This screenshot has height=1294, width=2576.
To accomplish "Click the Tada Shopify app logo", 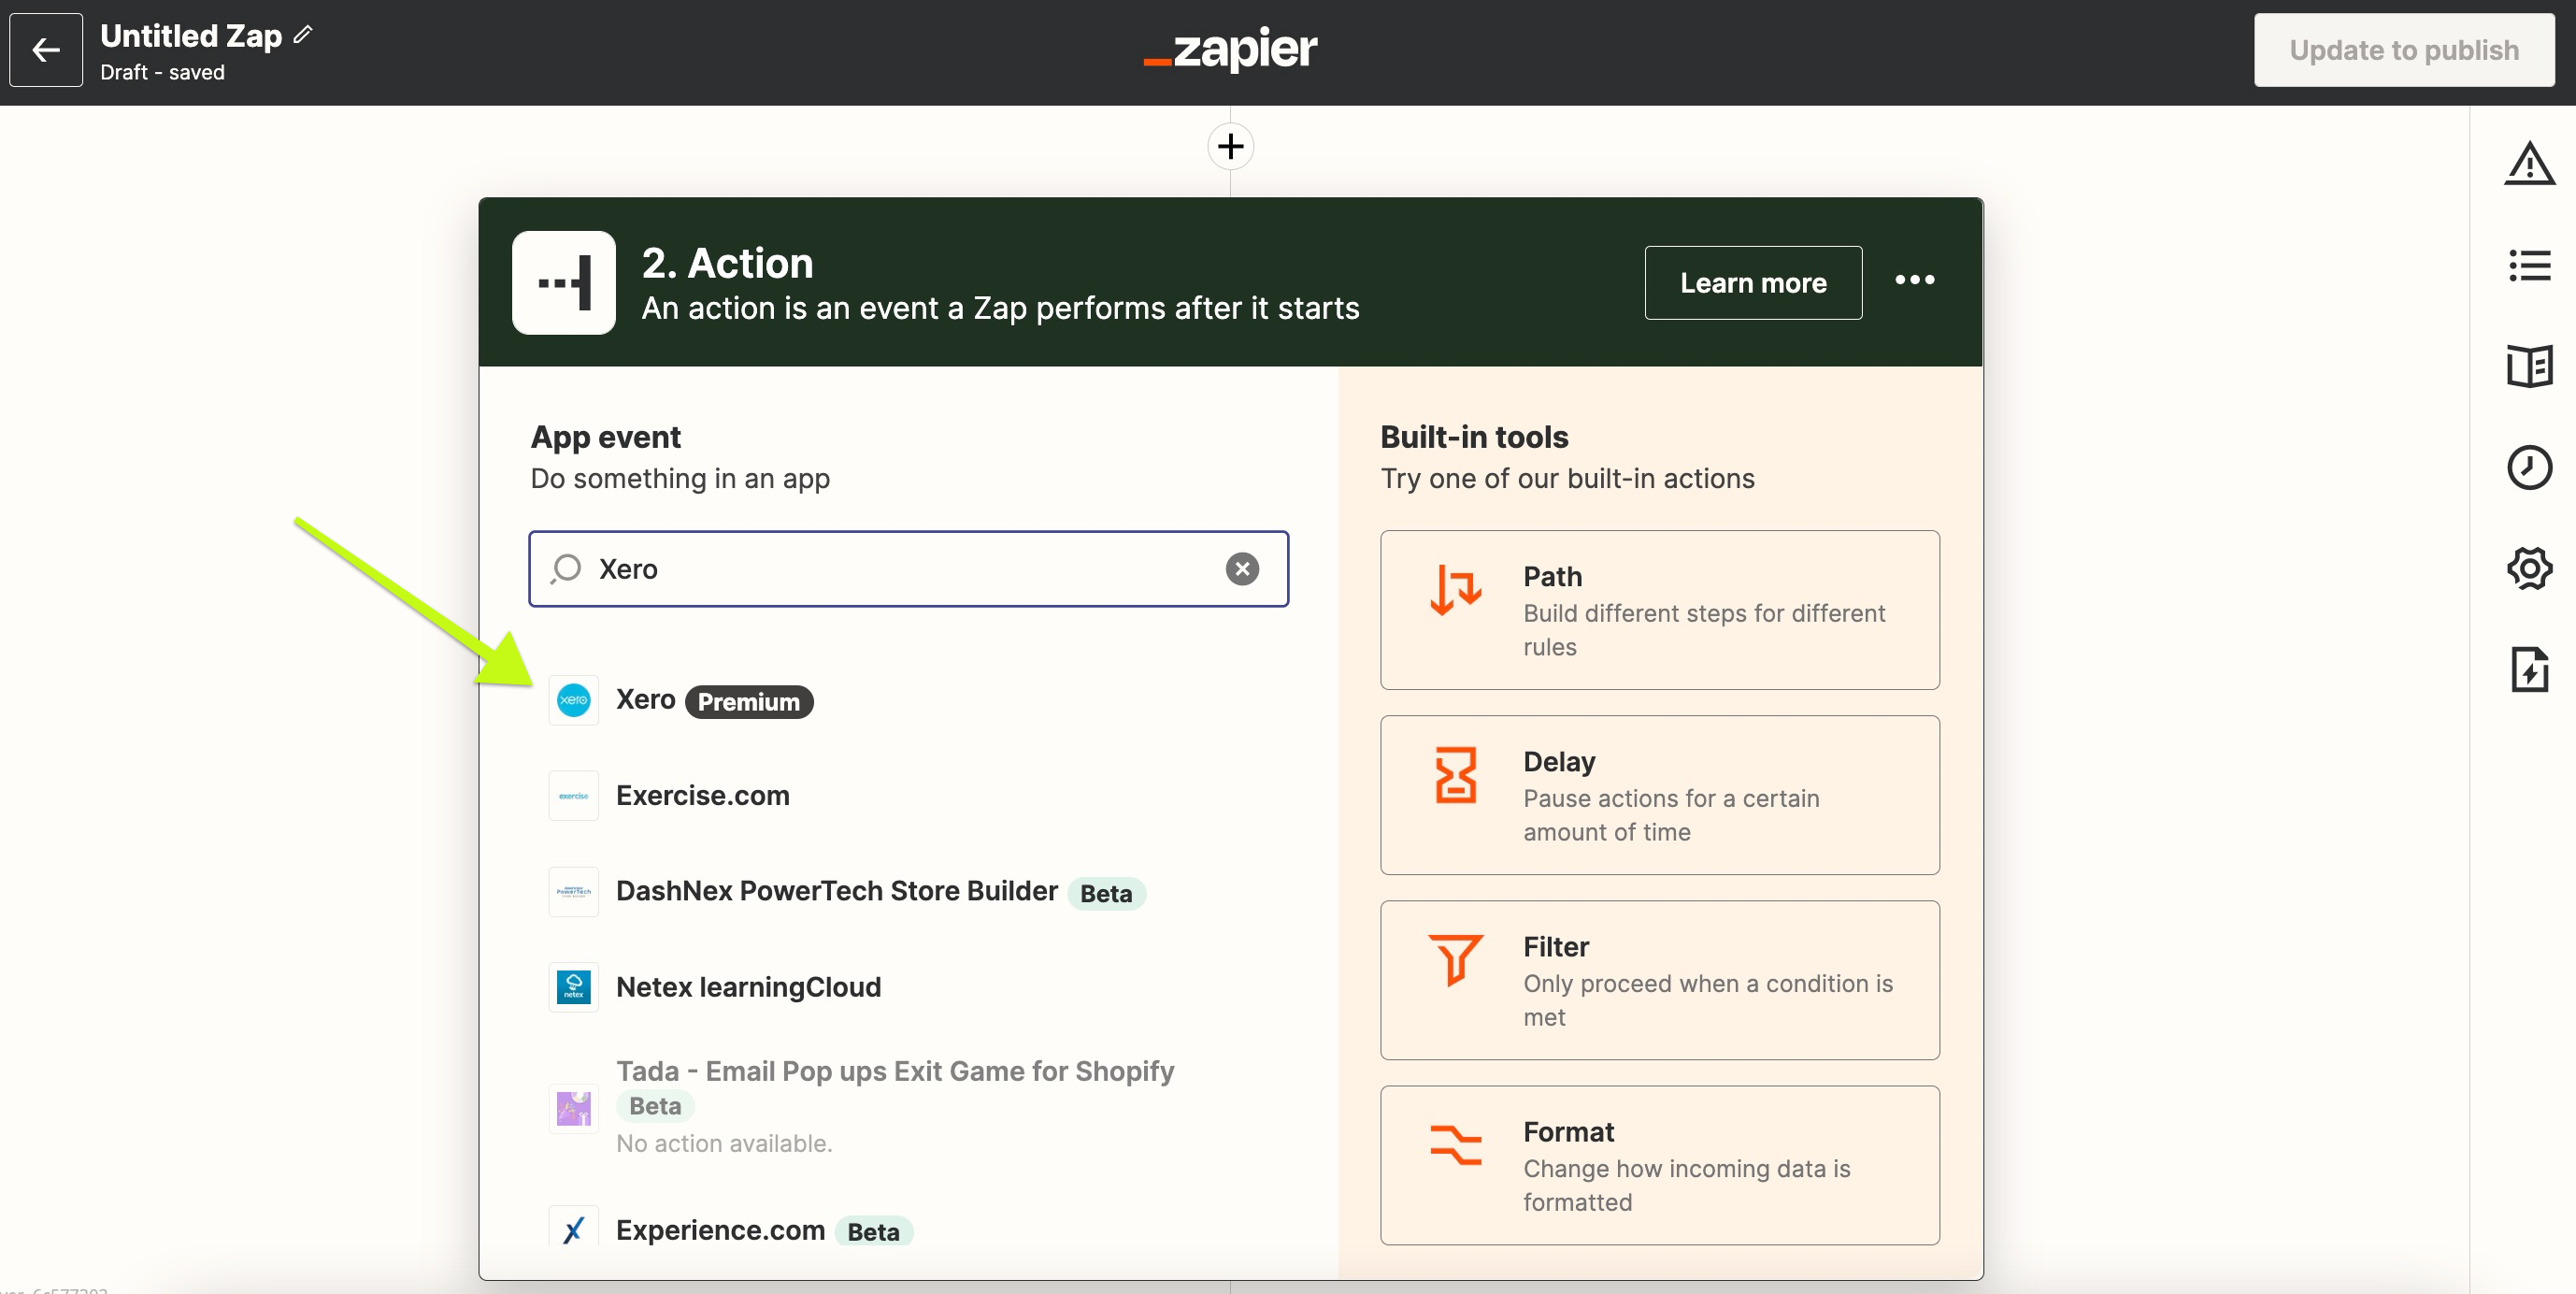I will pyautogui.click(x=574, y=1108).
